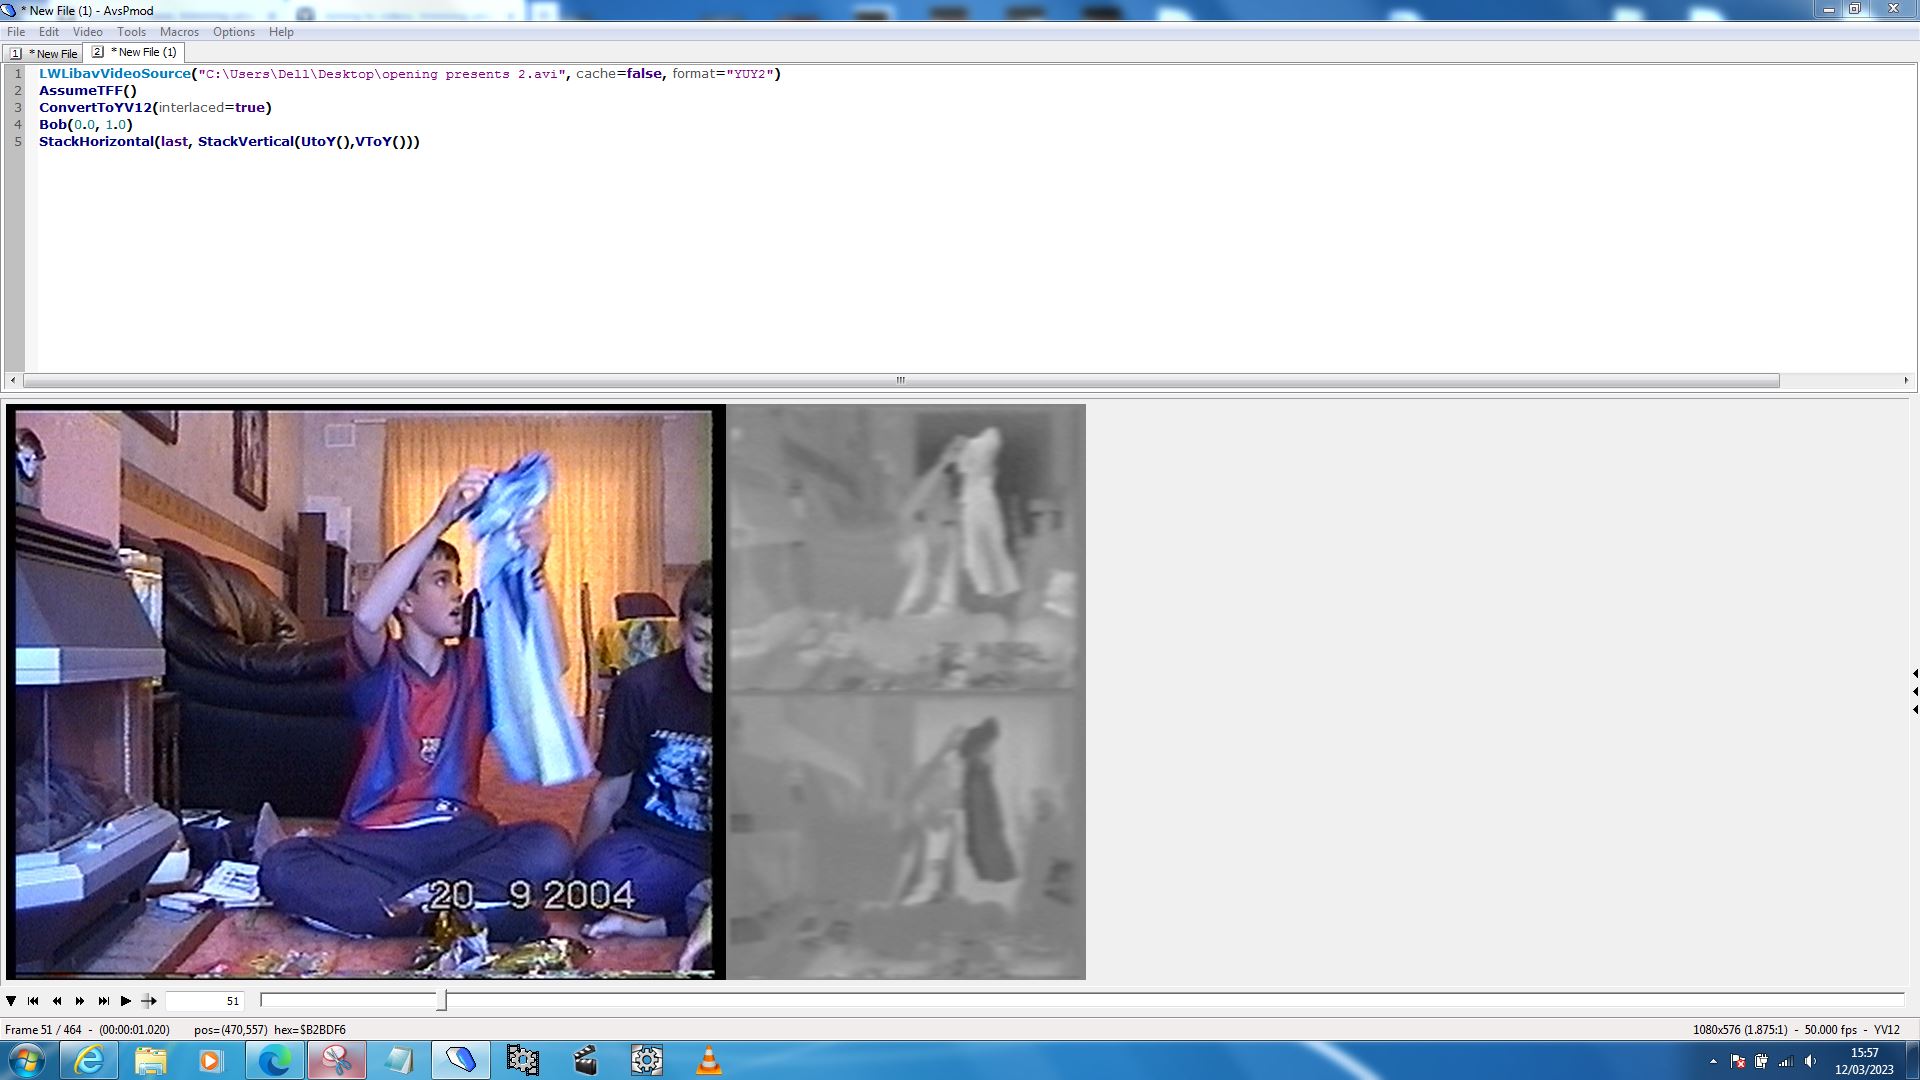Open the Video menu
The width and height of the screenshot is (1920, 1080).
click(x=87, y=32)
